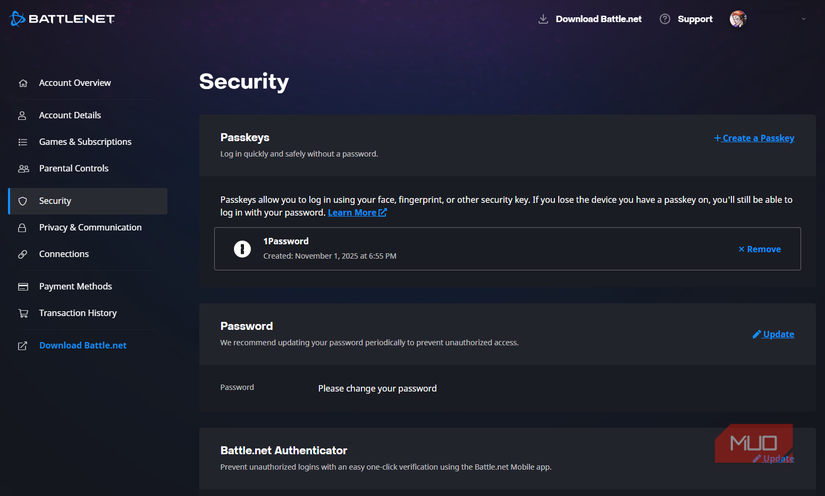Viewport: 825px width, 496px height.
Task: Click the pencil icon beside Password Update
Action: (x=757, y=334)
